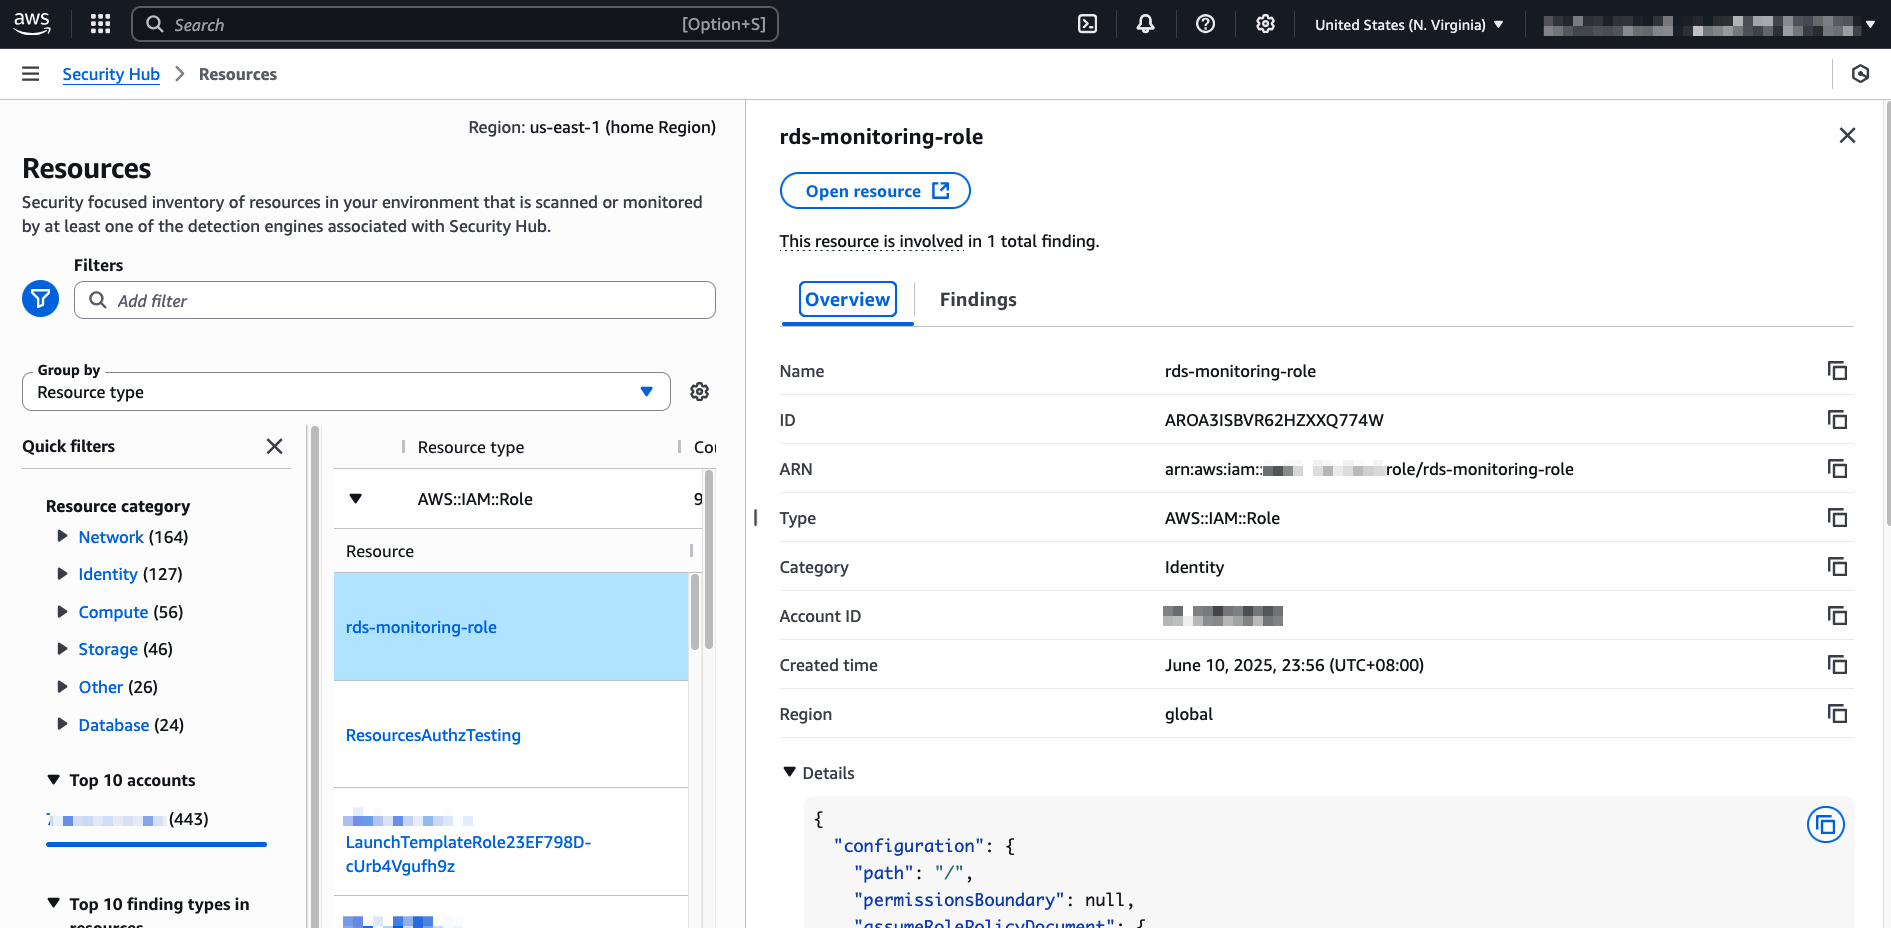Copy the ID value
The image size is (1891, 928).
[x=1837, y=420]
